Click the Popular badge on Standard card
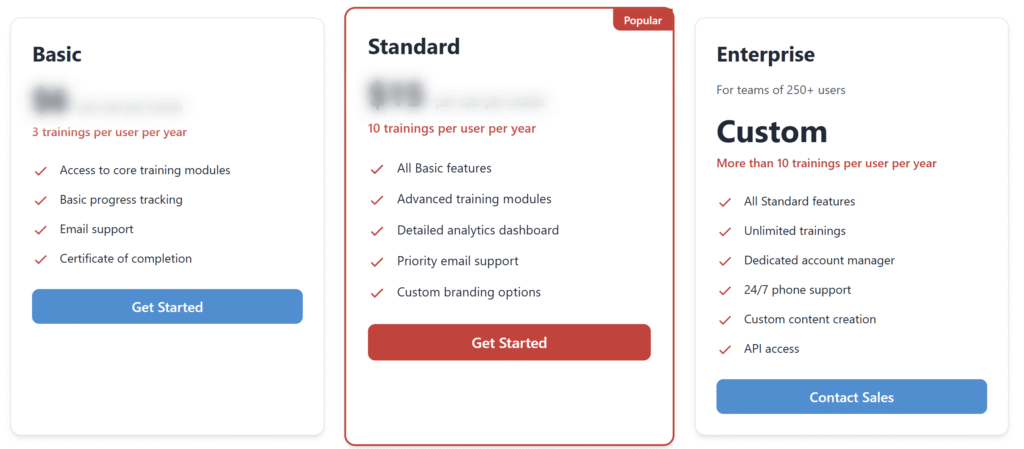 (x=643, y=20)
